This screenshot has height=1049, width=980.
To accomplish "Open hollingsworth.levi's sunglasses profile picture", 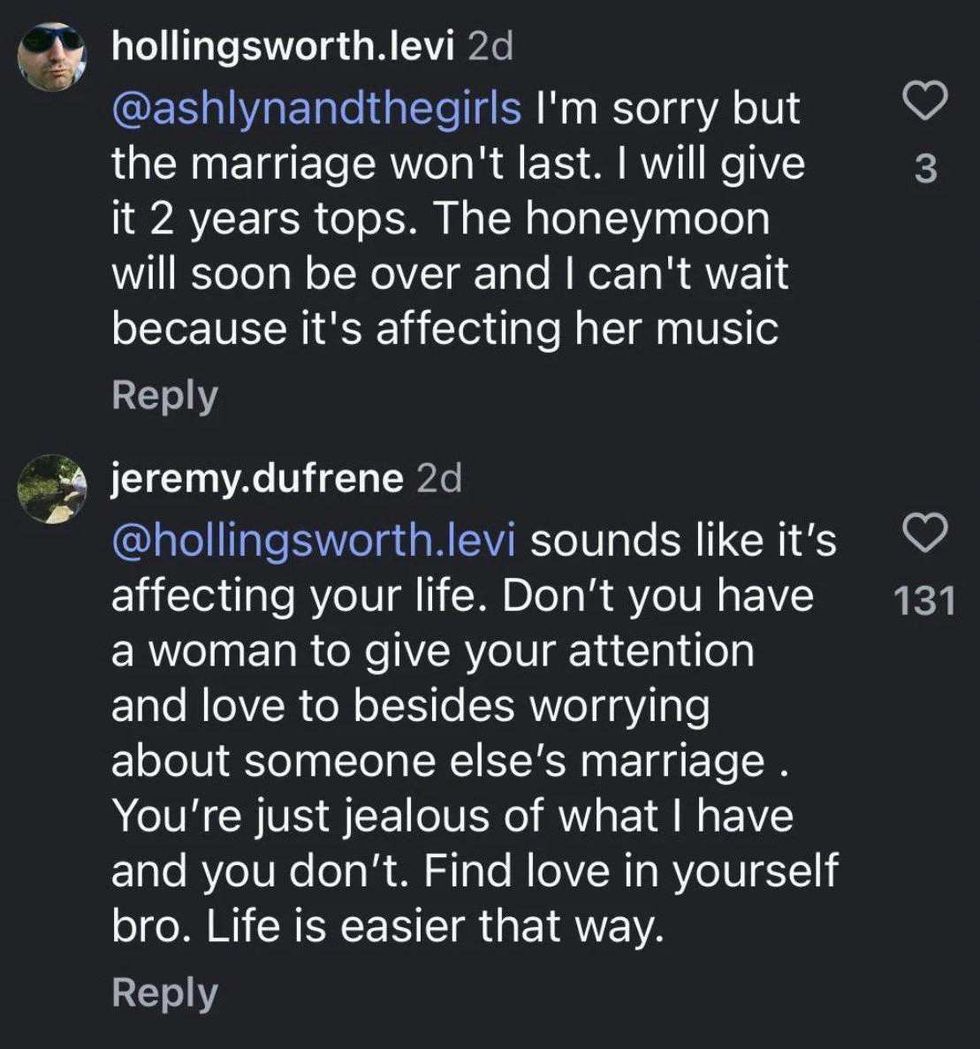I will (54, 59).
